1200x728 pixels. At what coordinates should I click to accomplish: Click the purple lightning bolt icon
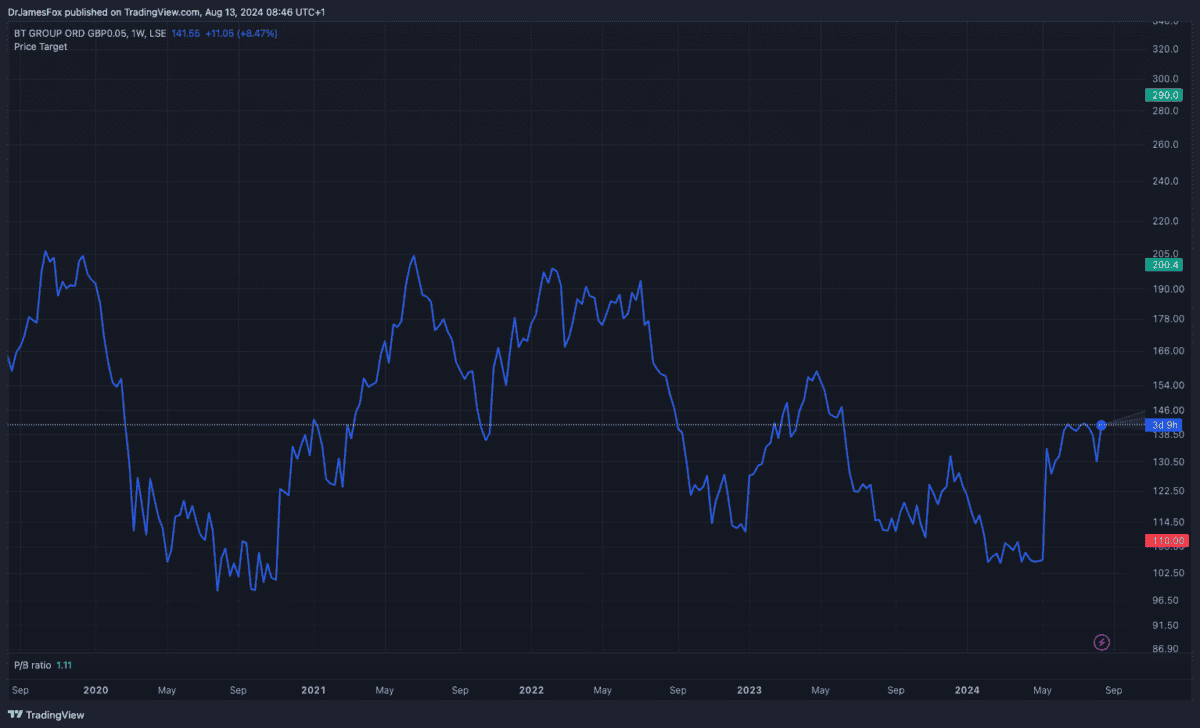1102,642
